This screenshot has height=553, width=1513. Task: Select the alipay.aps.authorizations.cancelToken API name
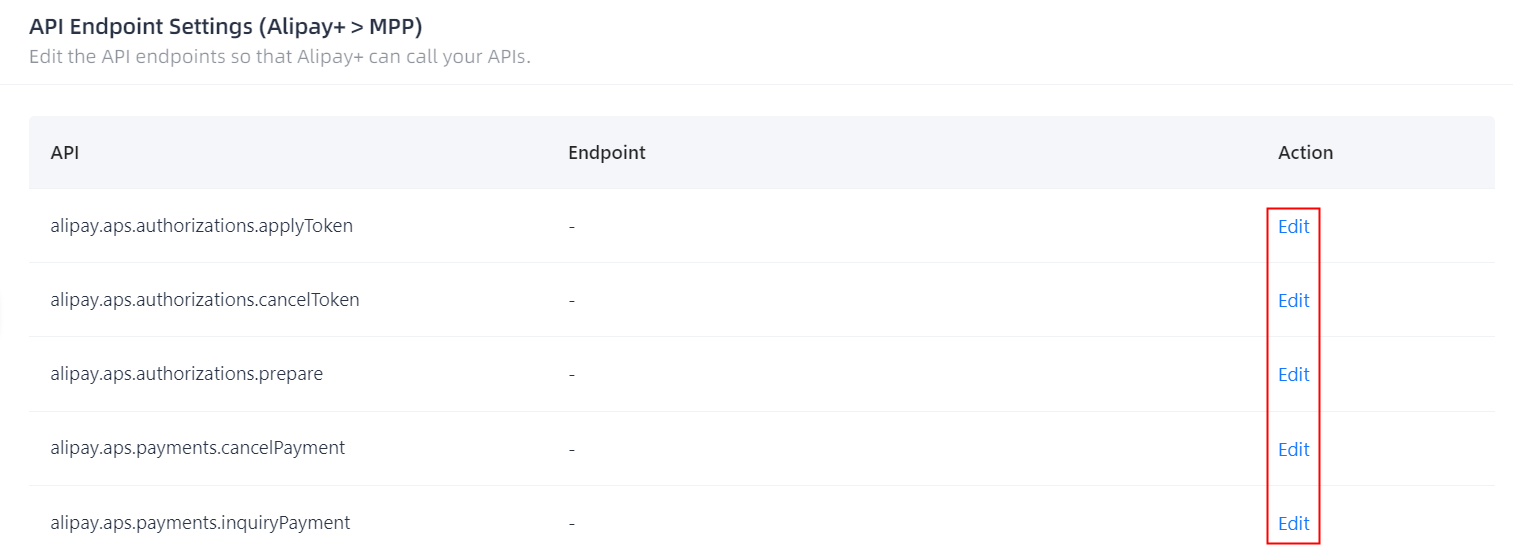click(x=204, y=300)
